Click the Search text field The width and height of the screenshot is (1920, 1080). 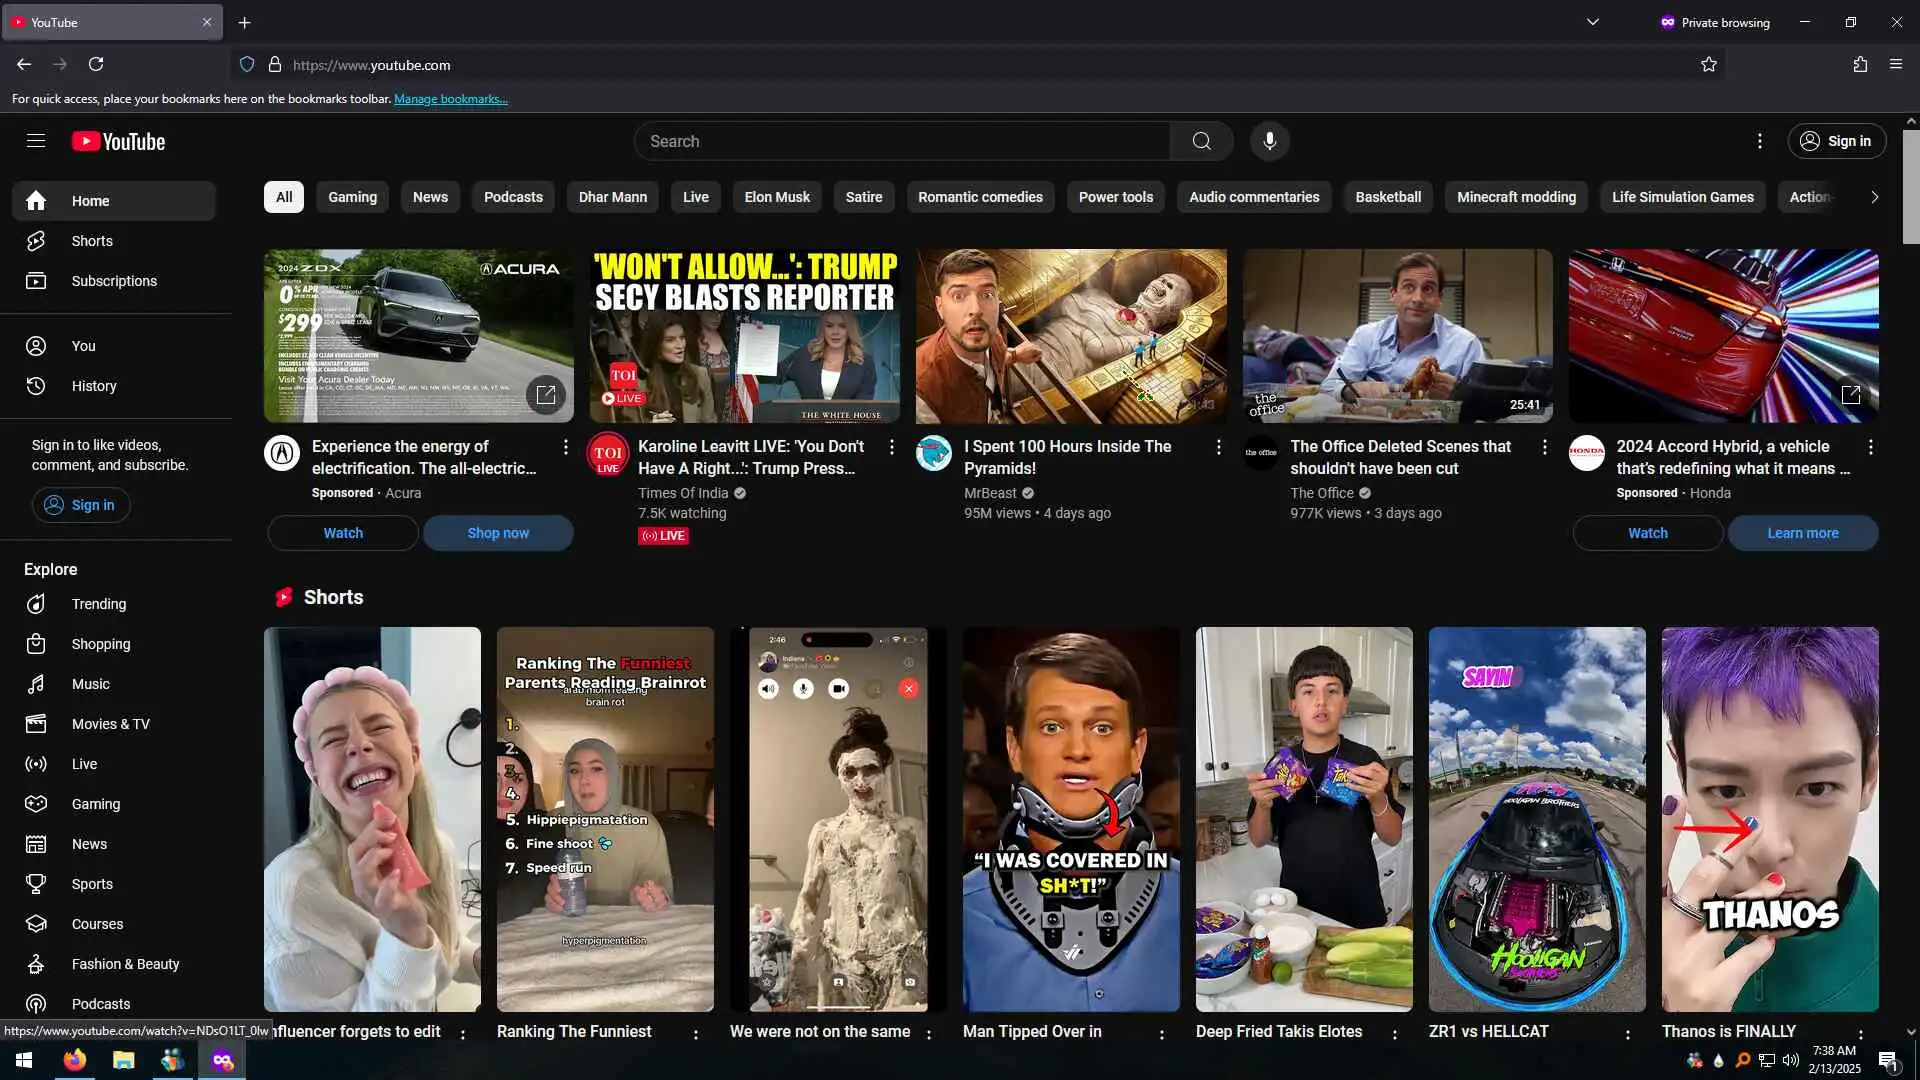(900, 141)
